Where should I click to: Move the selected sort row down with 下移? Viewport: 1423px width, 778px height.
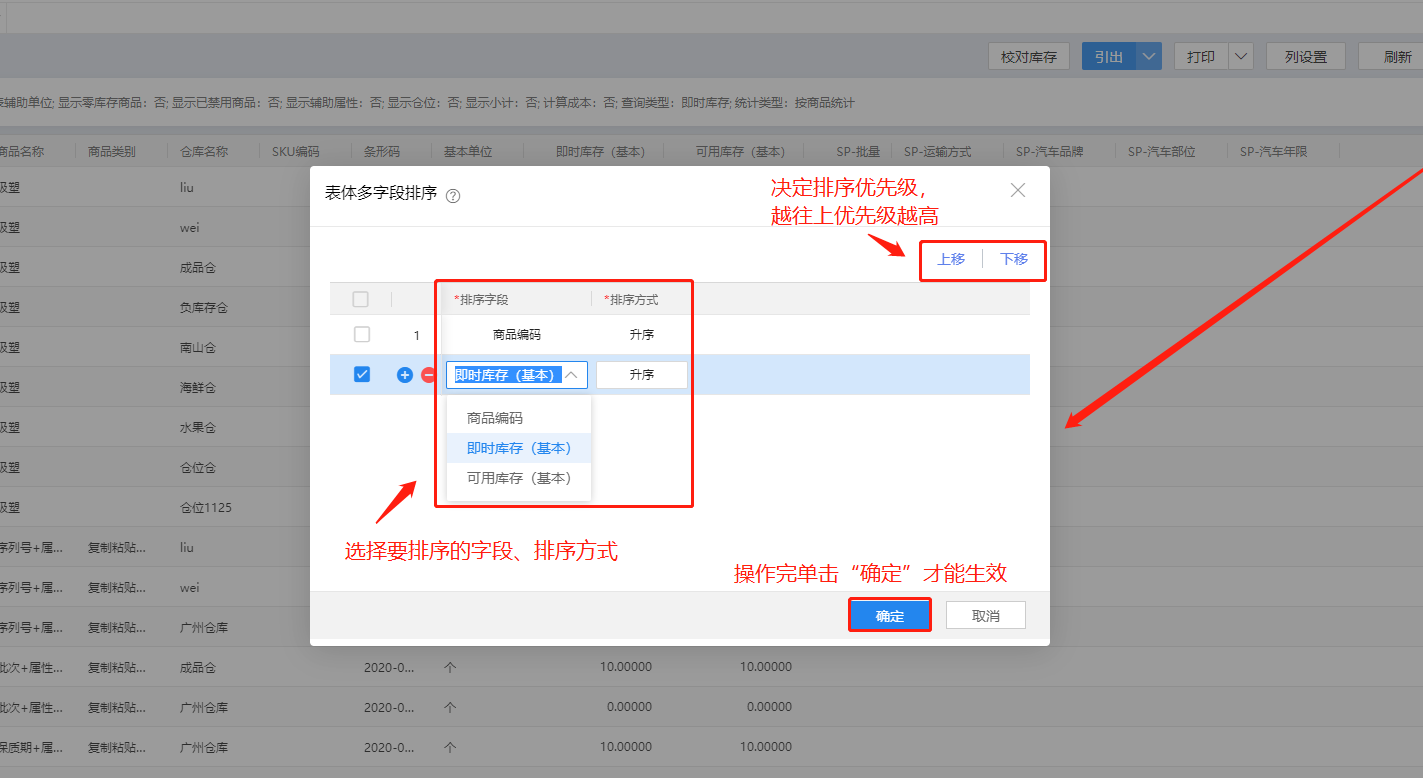tap(1014, 259)
